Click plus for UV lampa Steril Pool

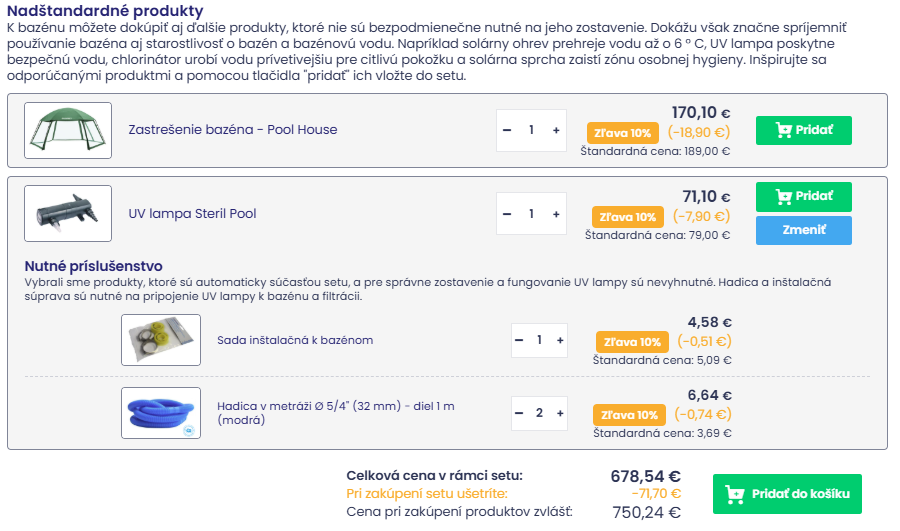point(555,214)
